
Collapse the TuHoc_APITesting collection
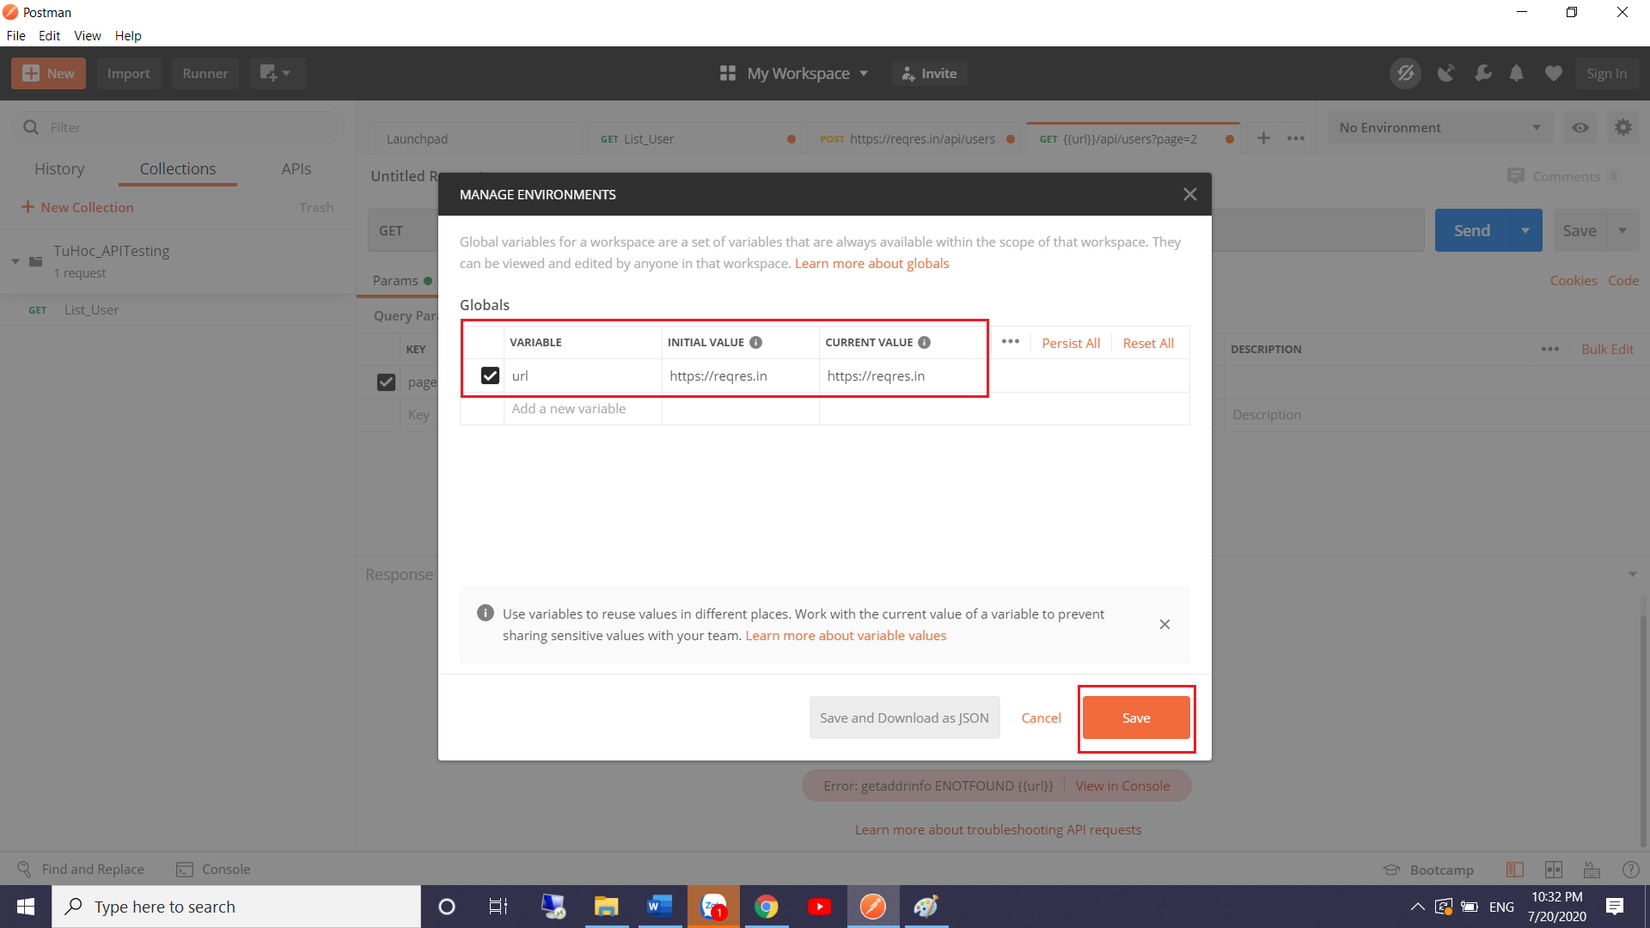pos(15,261)
